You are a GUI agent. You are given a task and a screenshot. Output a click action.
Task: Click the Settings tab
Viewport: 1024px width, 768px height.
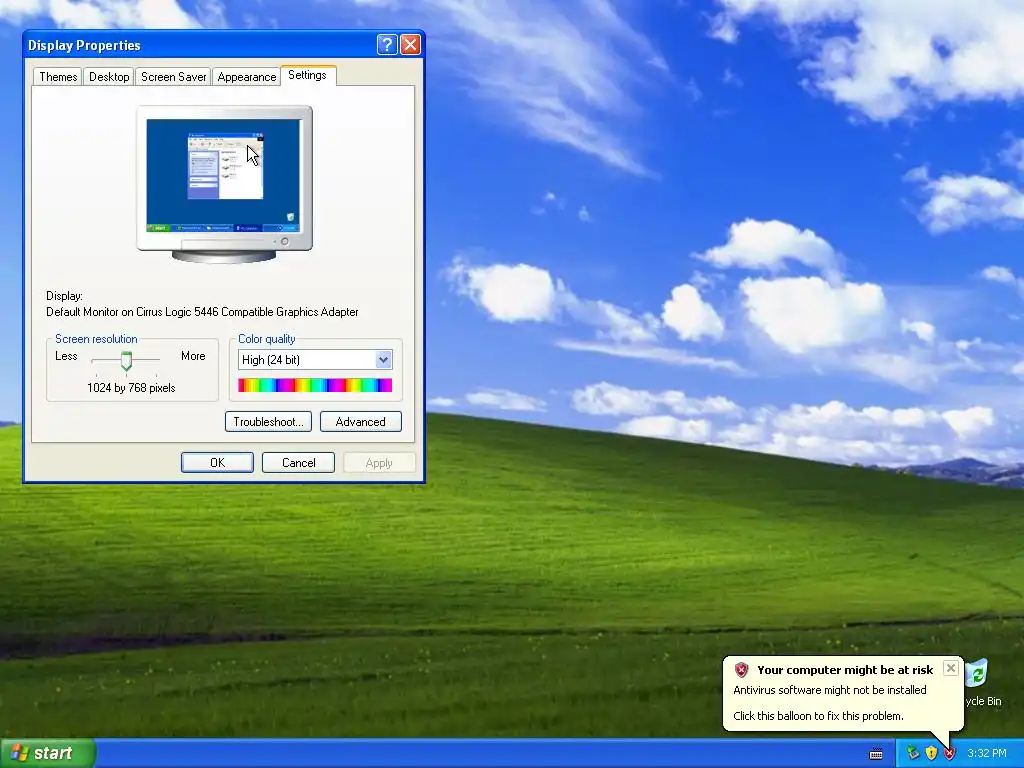(x=308, y=75)
